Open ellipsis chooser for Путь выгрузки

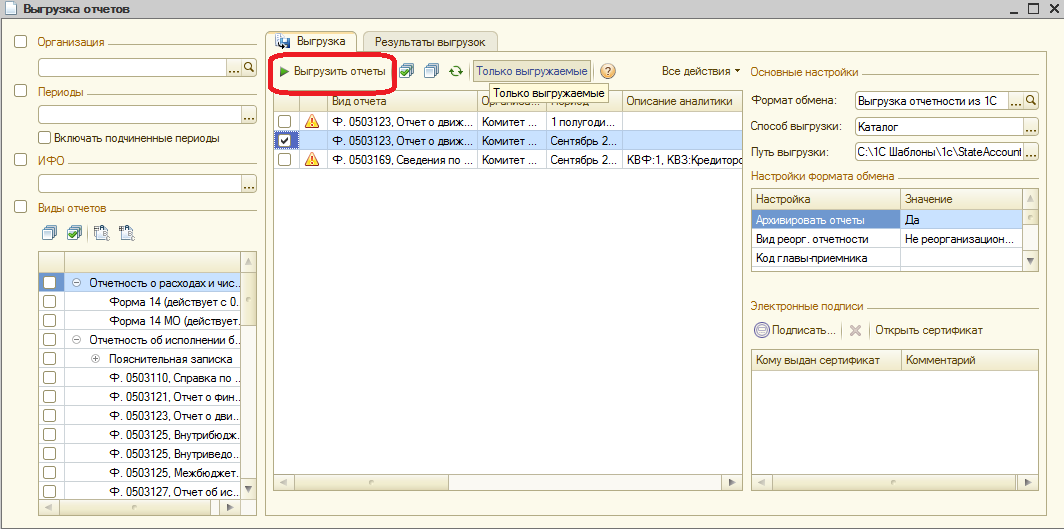[x=1031, y=153]
